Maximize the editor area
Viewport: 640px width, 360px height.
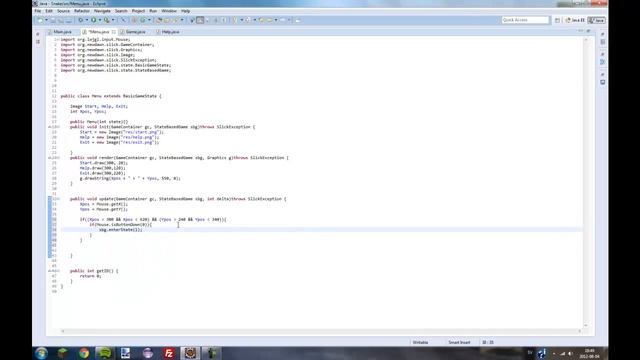[x=588, y=31]
